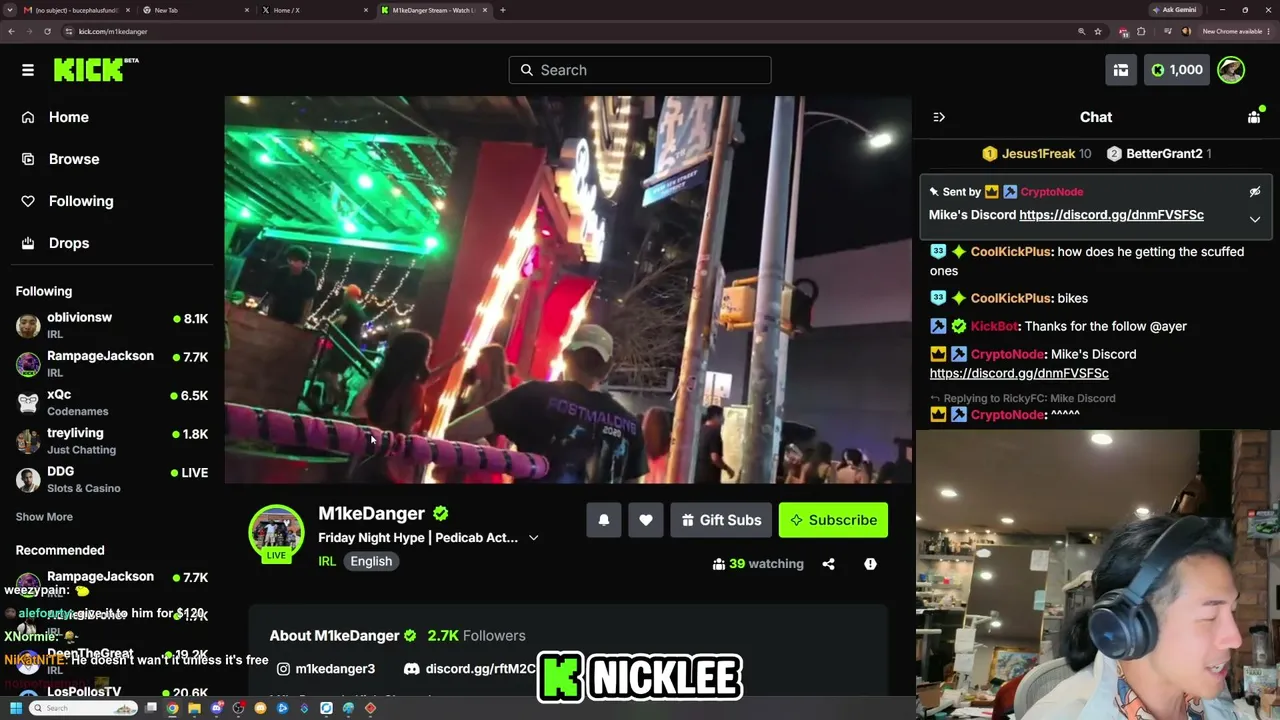This screenshot has width=1280, height=720.
Task: Open m1kedanger3 Instagram link
Action: click(x=326, y=669)
